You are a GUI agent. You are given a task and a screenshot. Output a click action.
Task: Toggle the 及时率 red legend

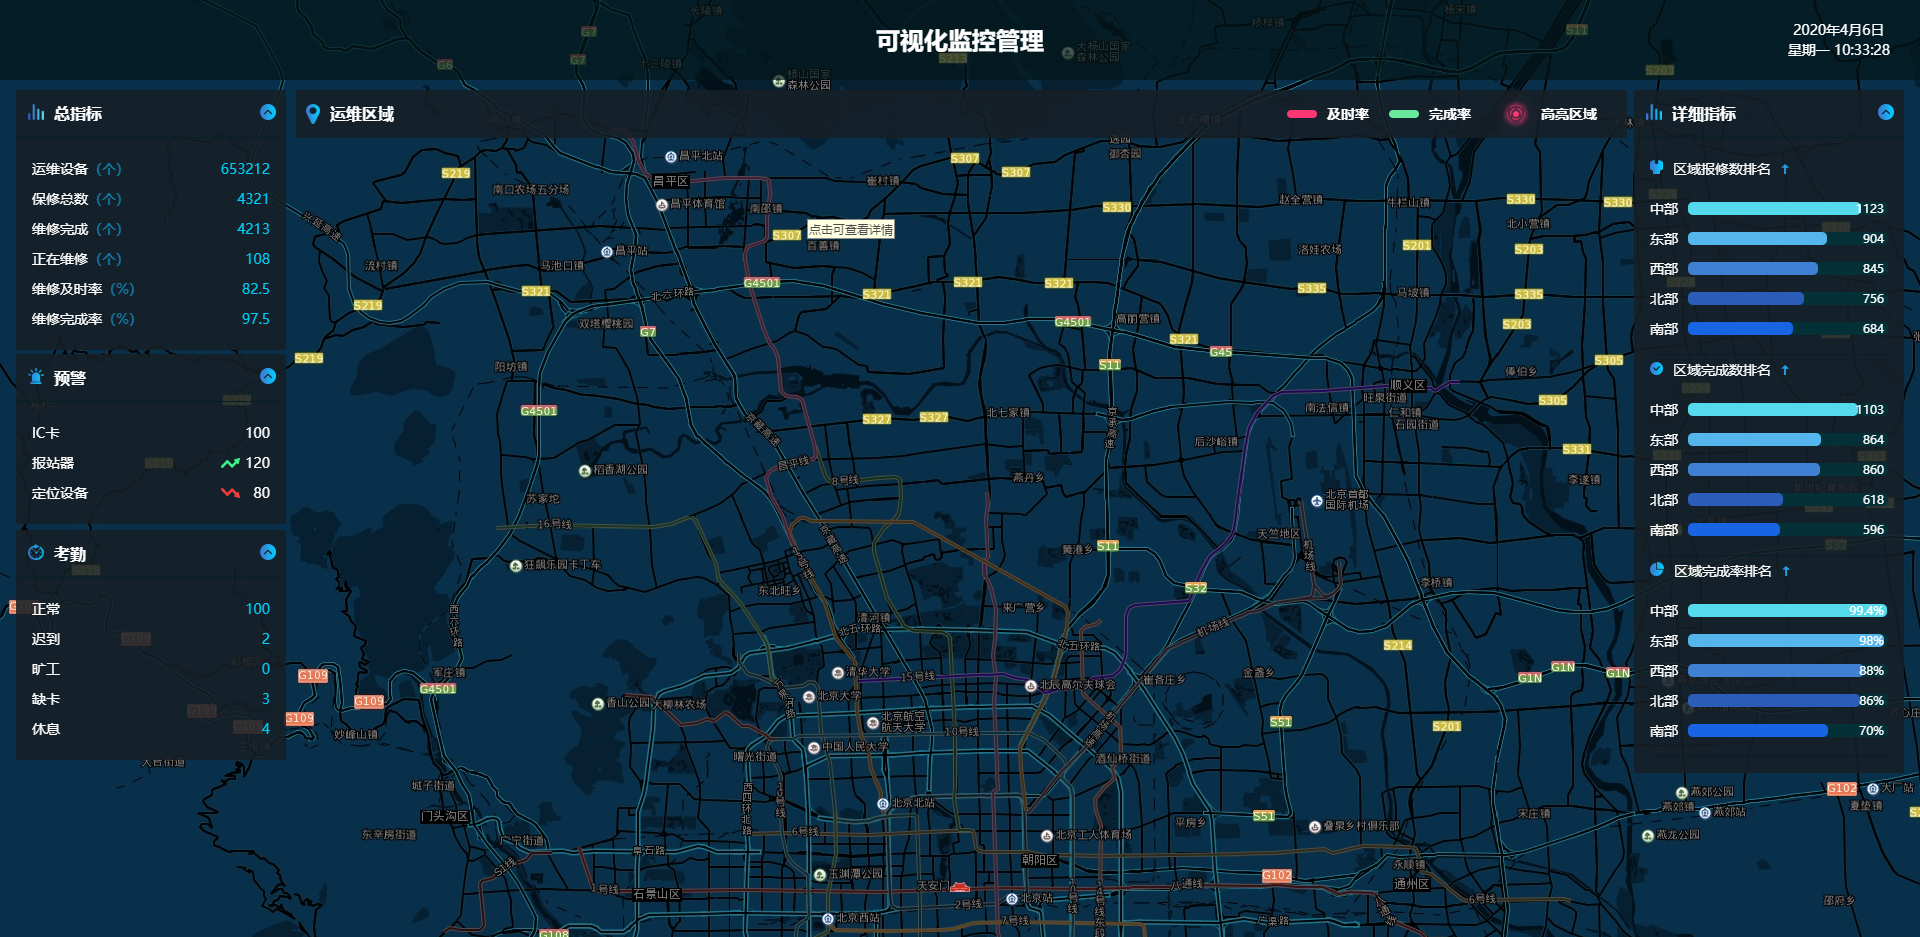tap(1302, 114)
